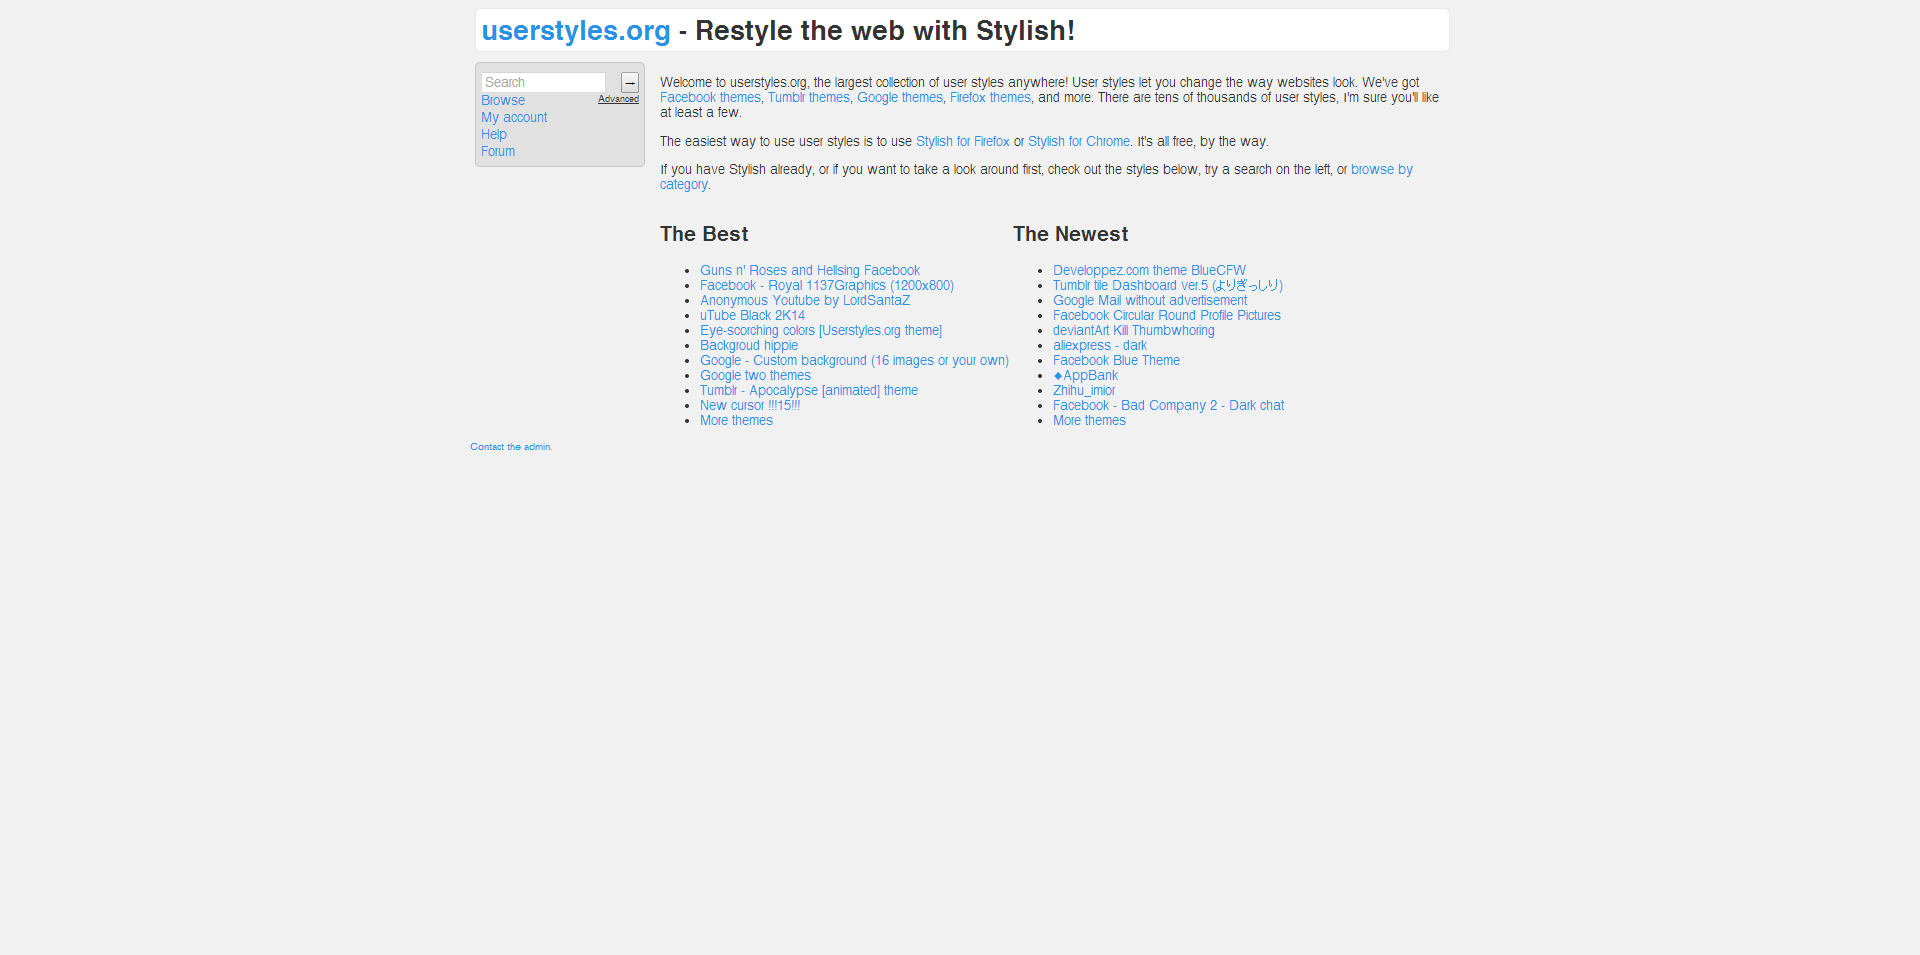The image size is (1920, 955).
Task: Follow the Stylish for Chrome link
Action: (x=1079, y=141)
